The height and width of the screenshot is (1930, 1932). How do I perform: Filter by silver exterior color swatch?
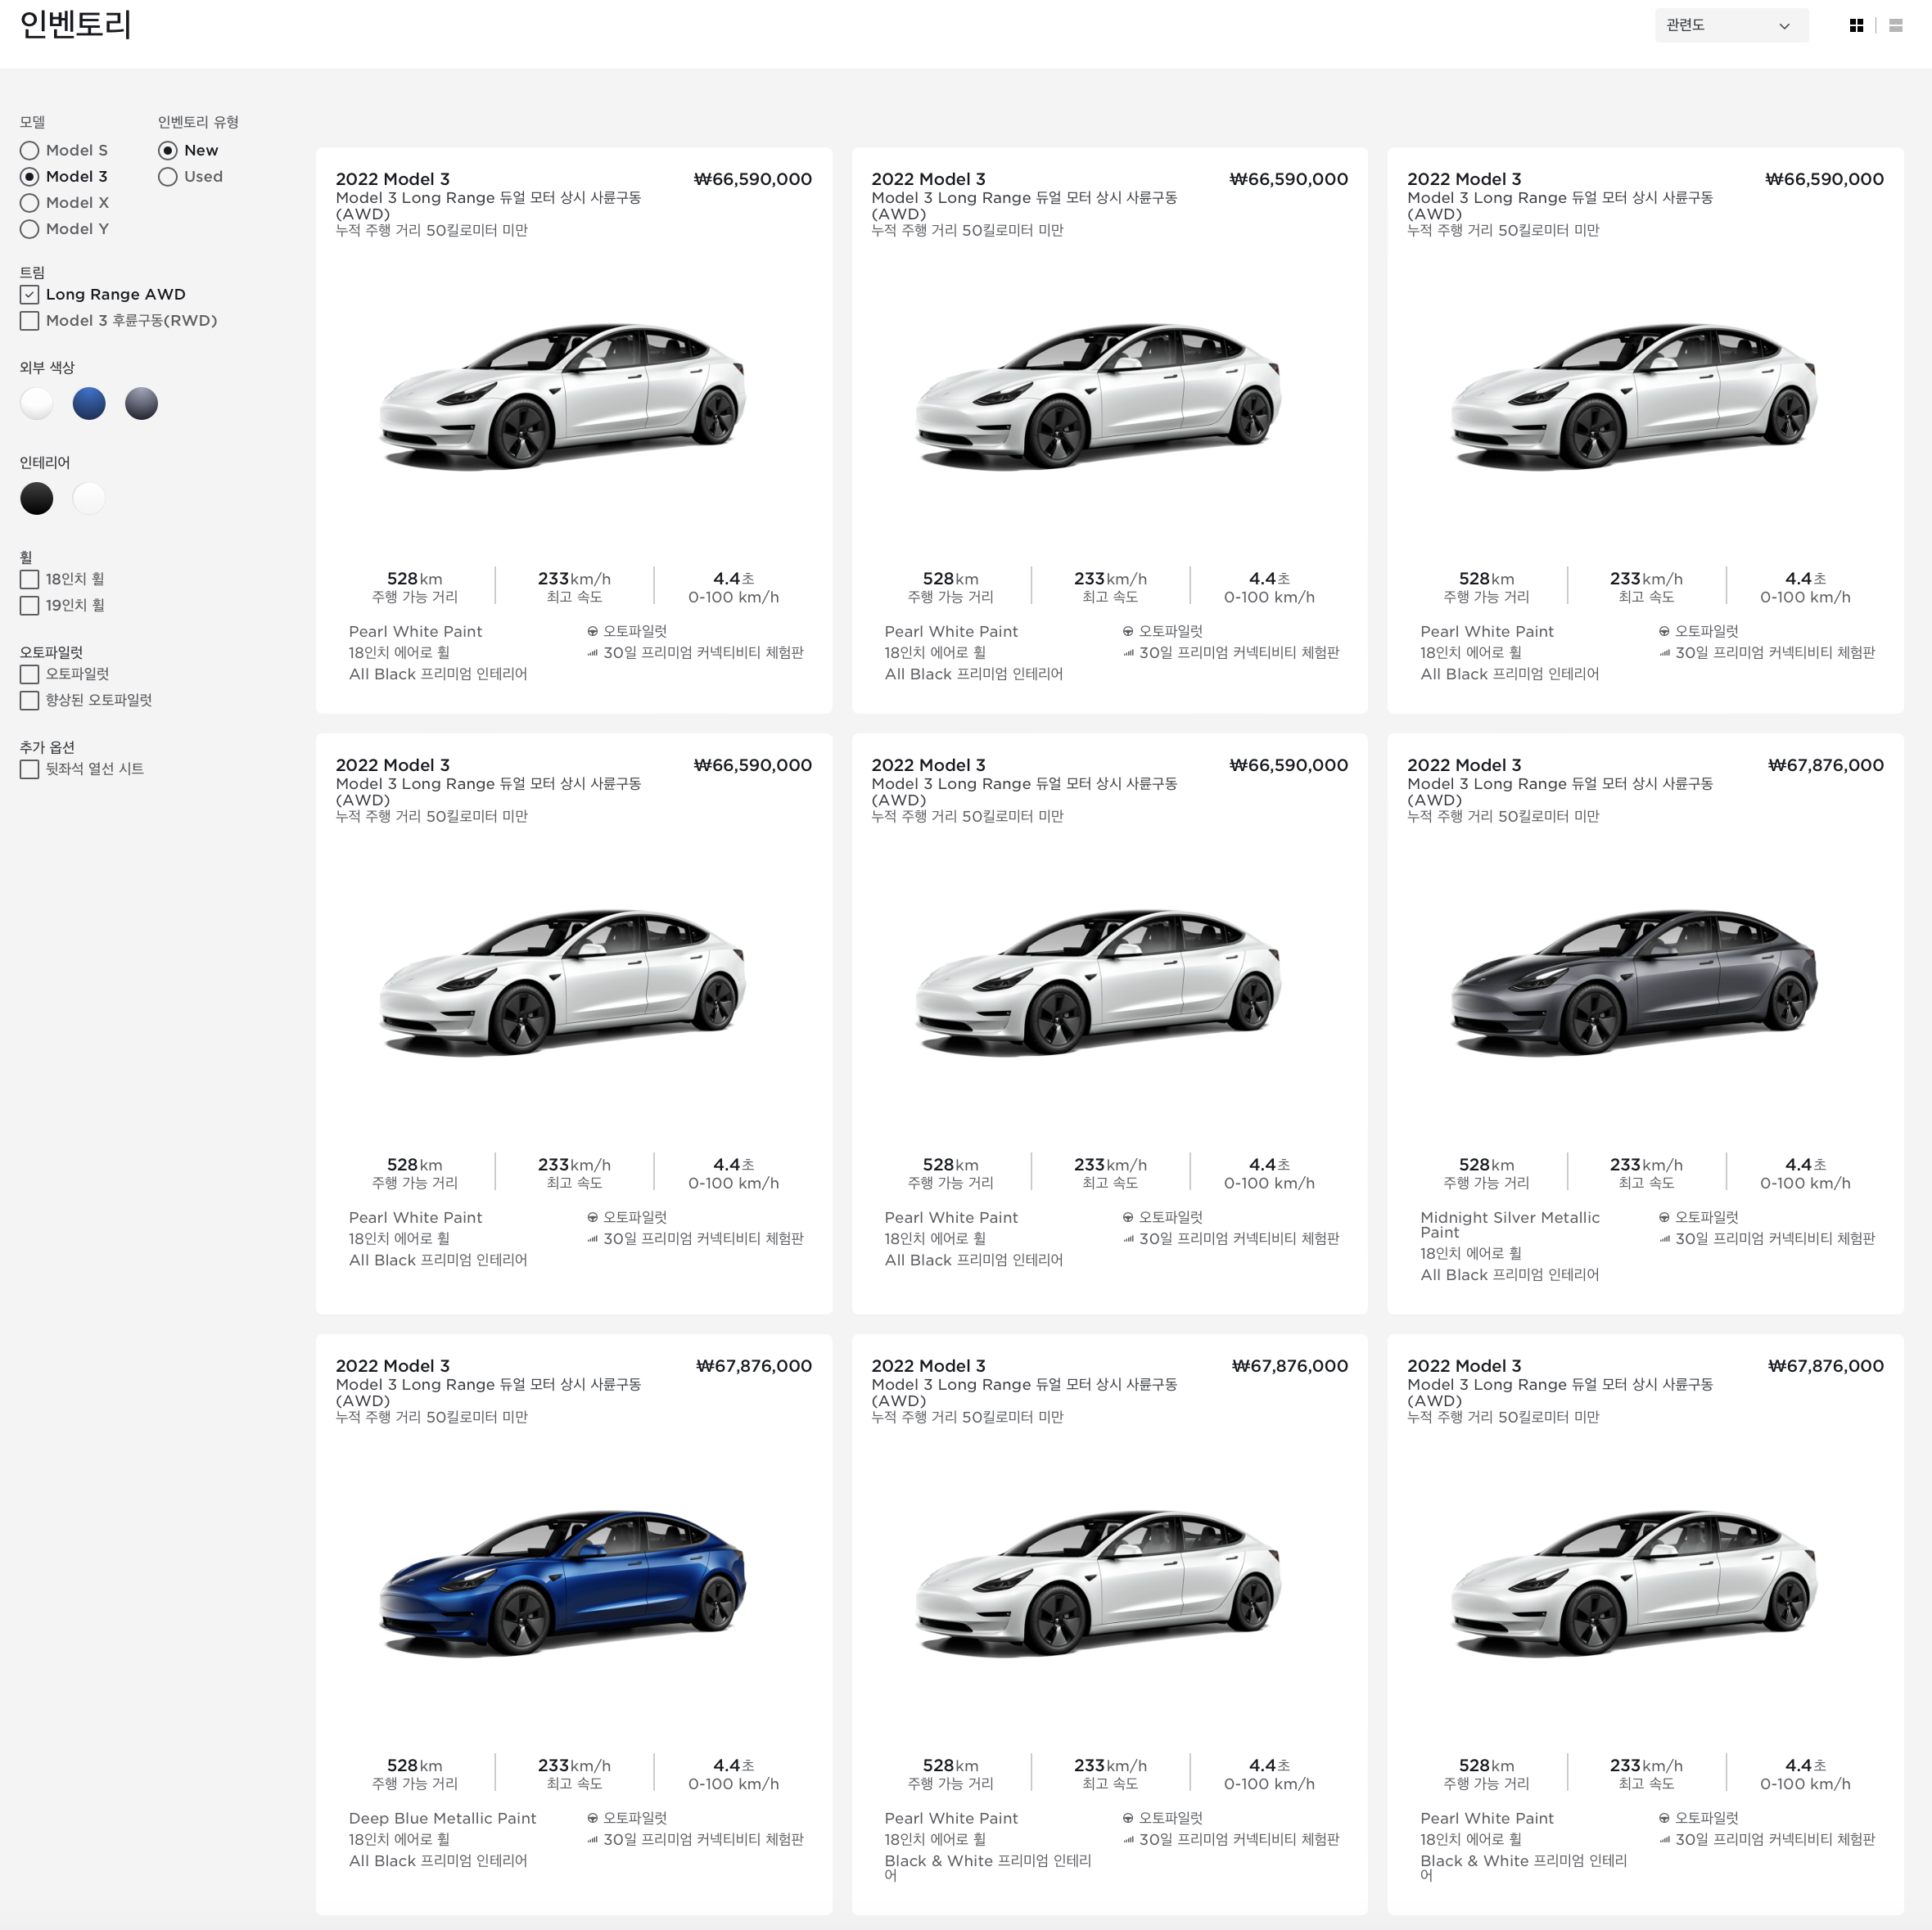(141, 404)
